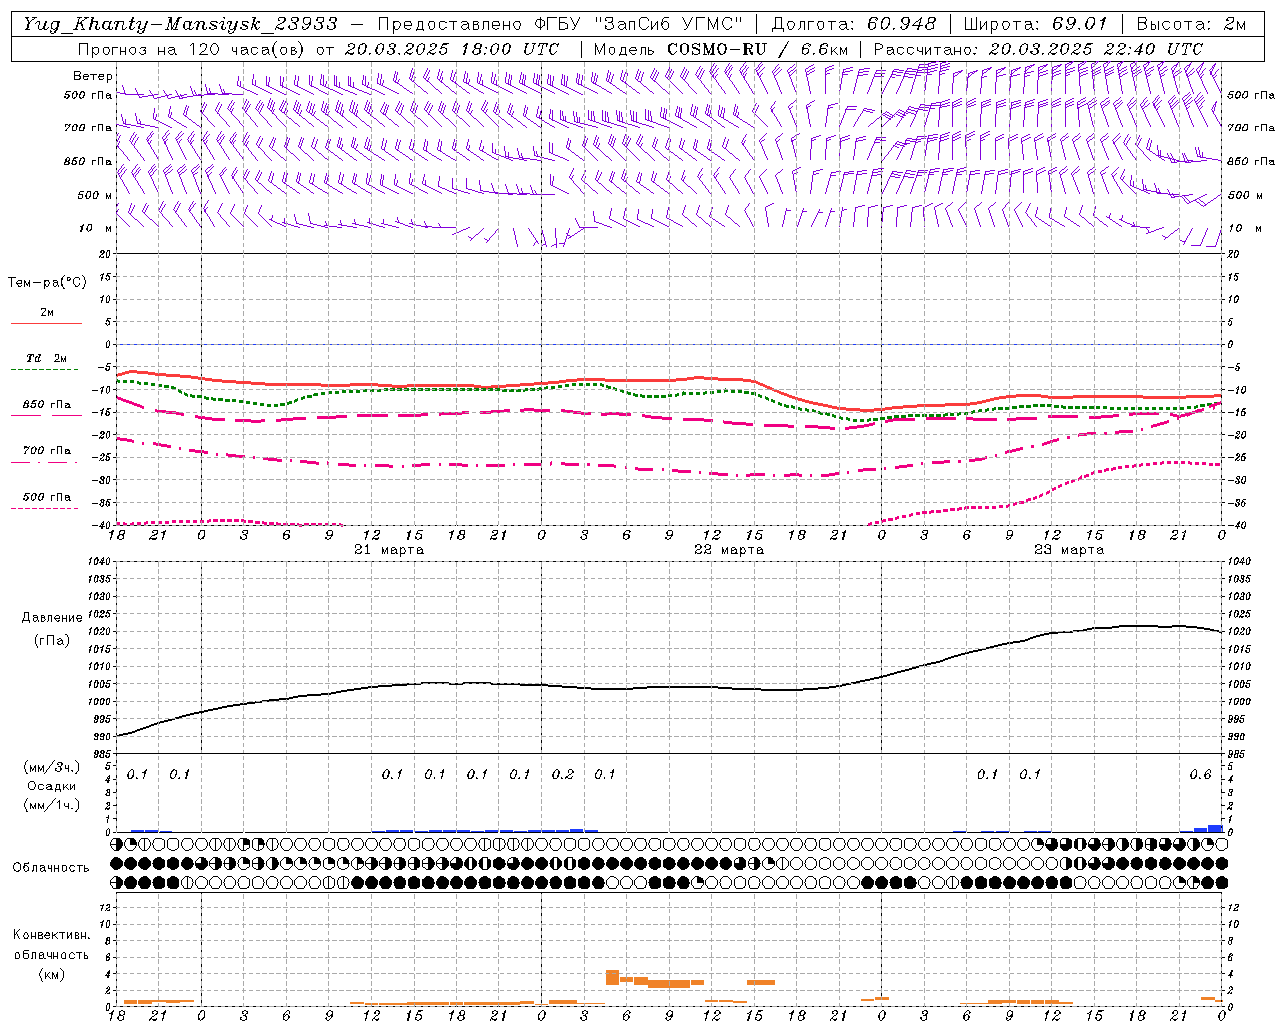Click the forecast start time 20.03.2025 18:00 UTC
Image resolution: width=1280 pixels, height=1024 pixels.
coord(452,48)
